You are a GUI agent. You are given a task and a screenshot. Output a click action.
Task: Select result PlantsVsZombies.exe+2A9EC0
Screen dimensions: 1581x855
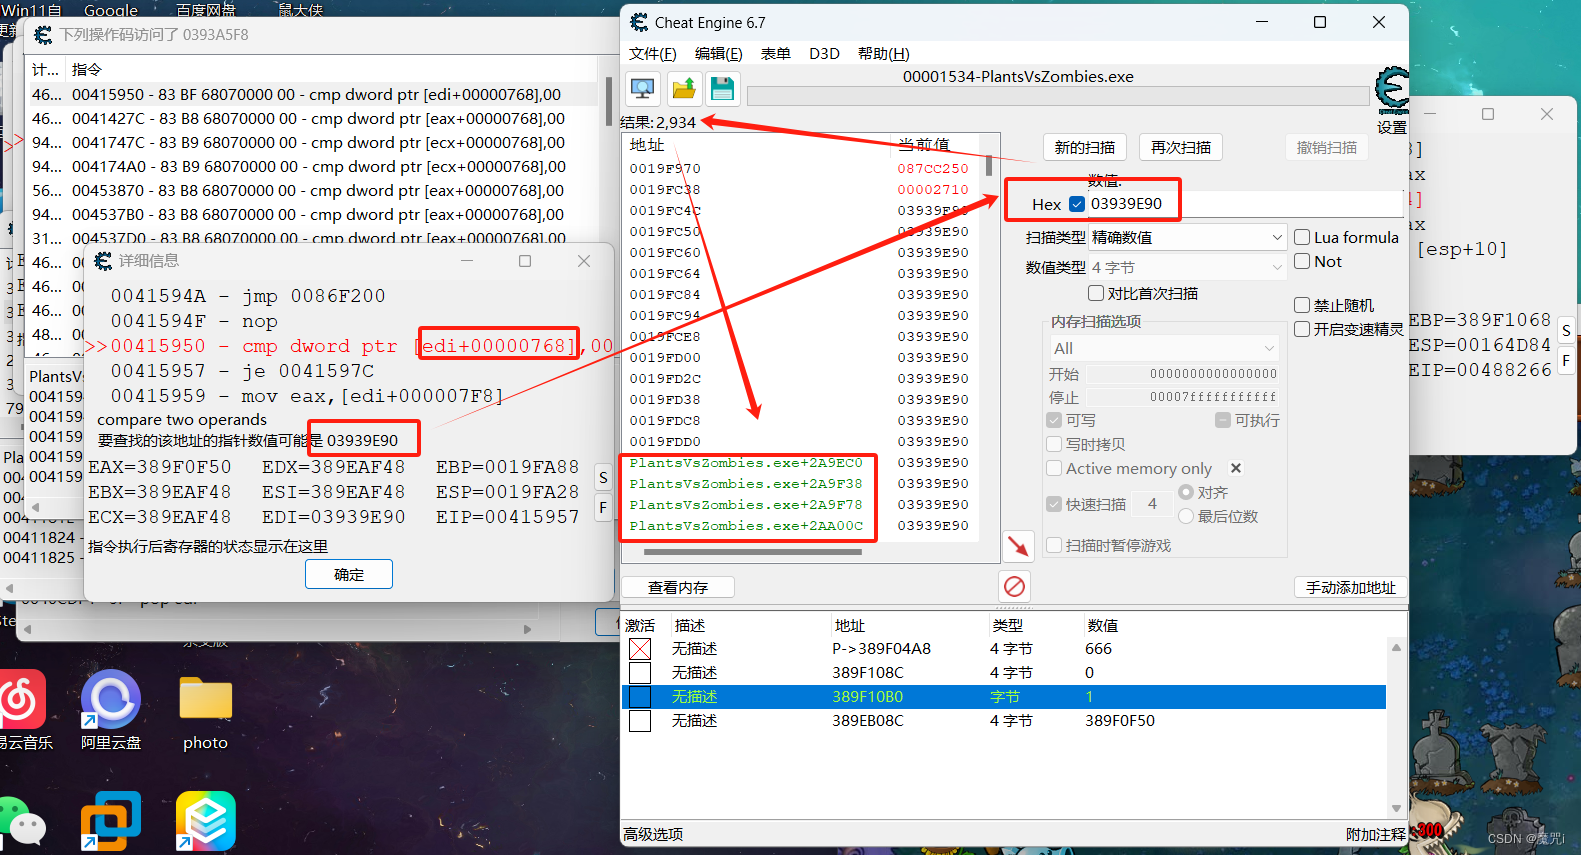coord(746,463)
